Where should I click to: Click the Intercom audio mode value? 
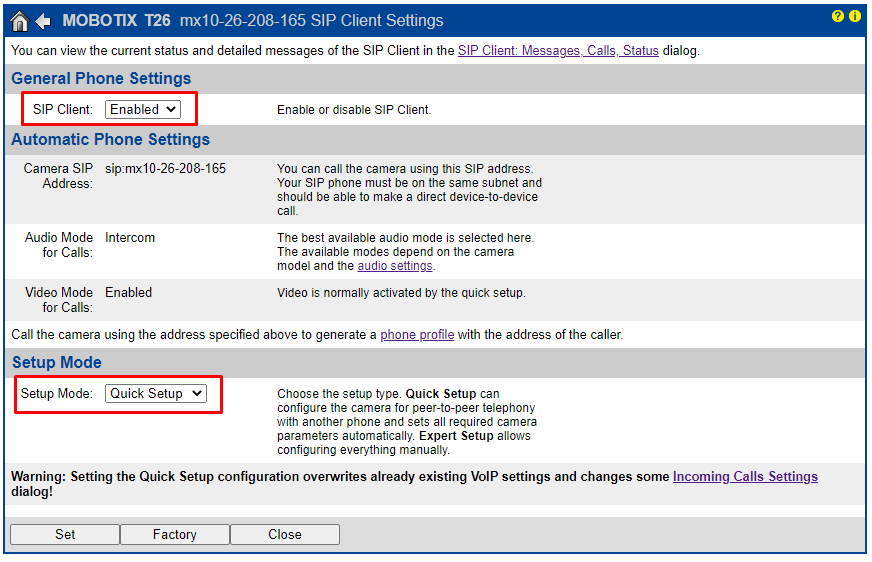[x=130, y=238]
